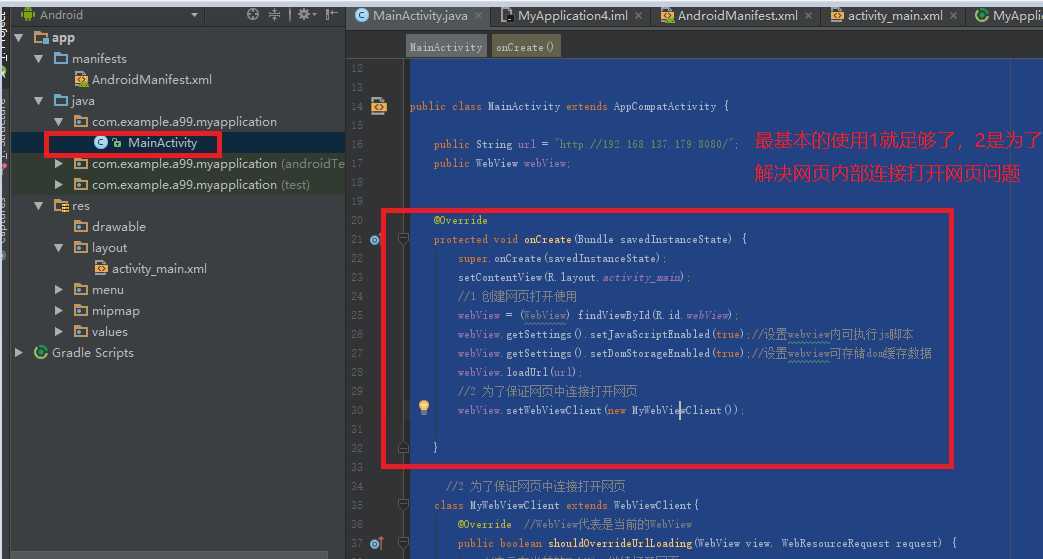Click the class icon on MainActivity.java tab

pos(362,15)
